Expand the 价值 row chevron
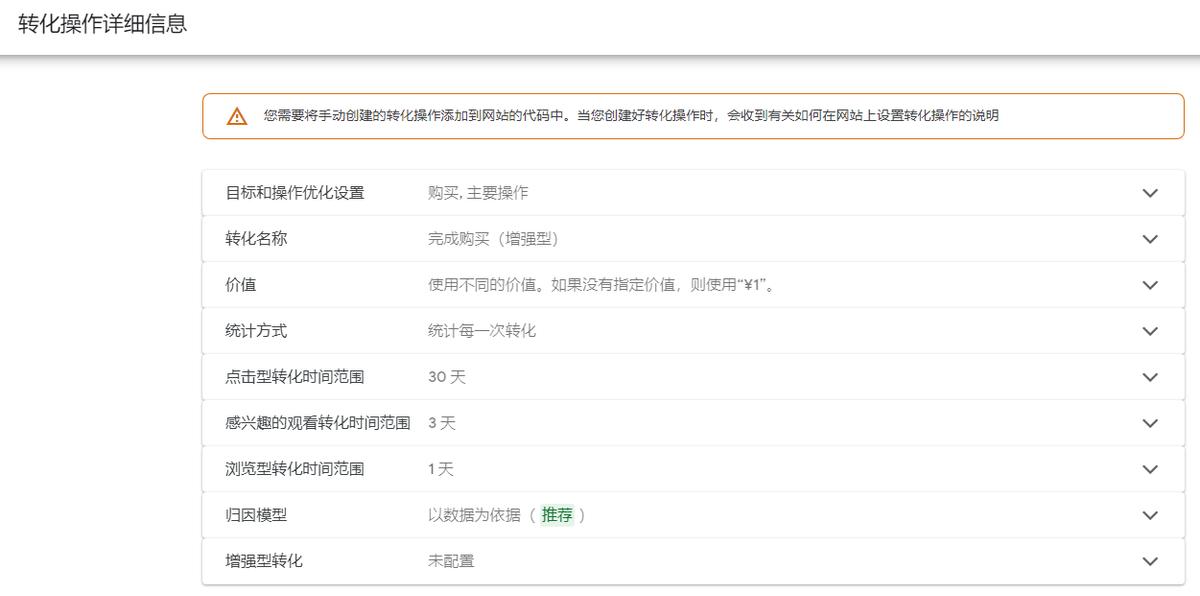This screenshot has height=596, width=1200. [1148, 285]
